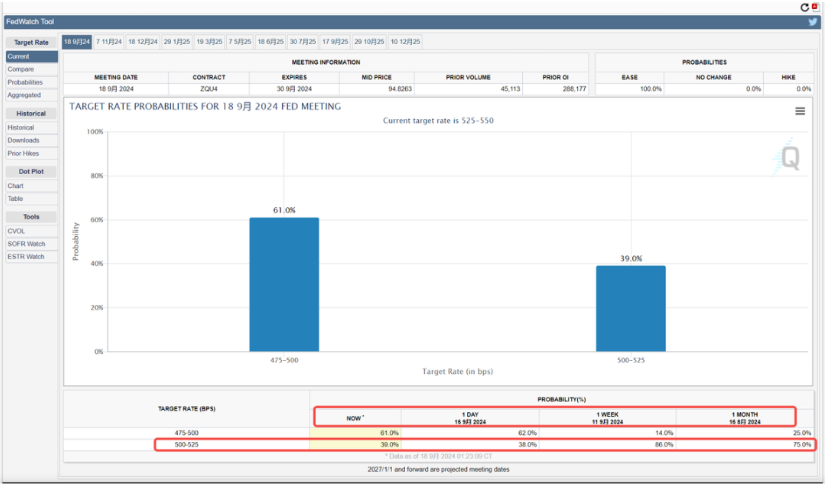Click the 475-500 probability bar
827x492 pixels.
tap(284, 284)
